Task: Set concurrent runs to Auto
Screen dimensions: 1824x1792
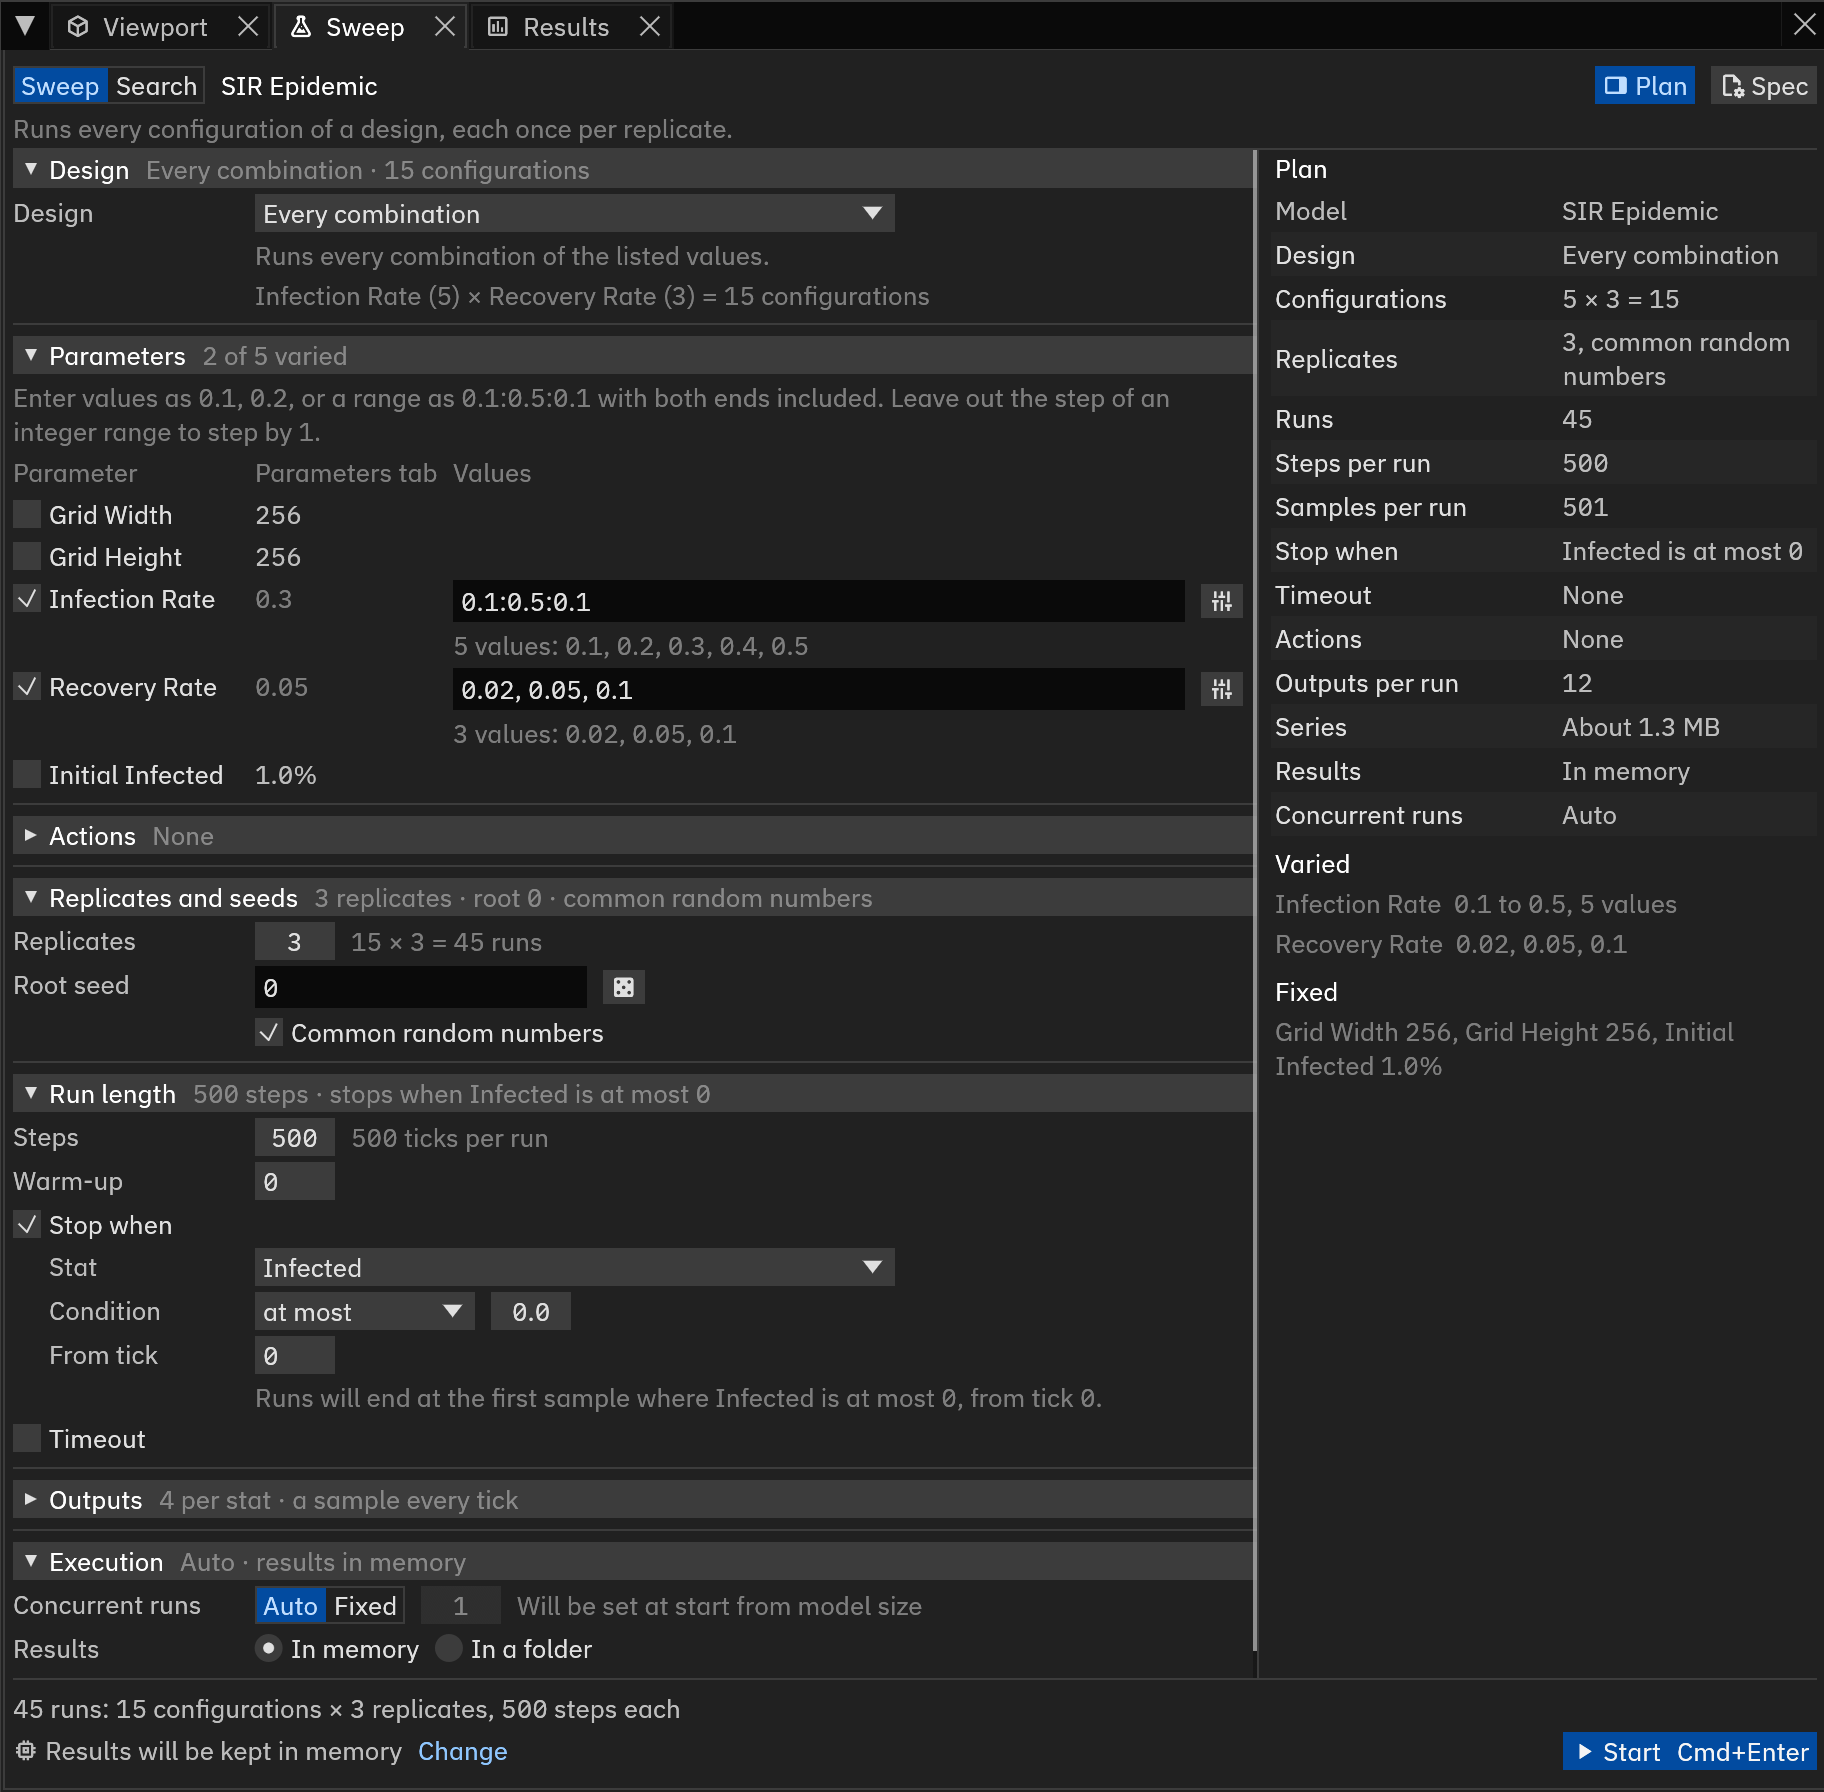Action: click(290, 1606)
